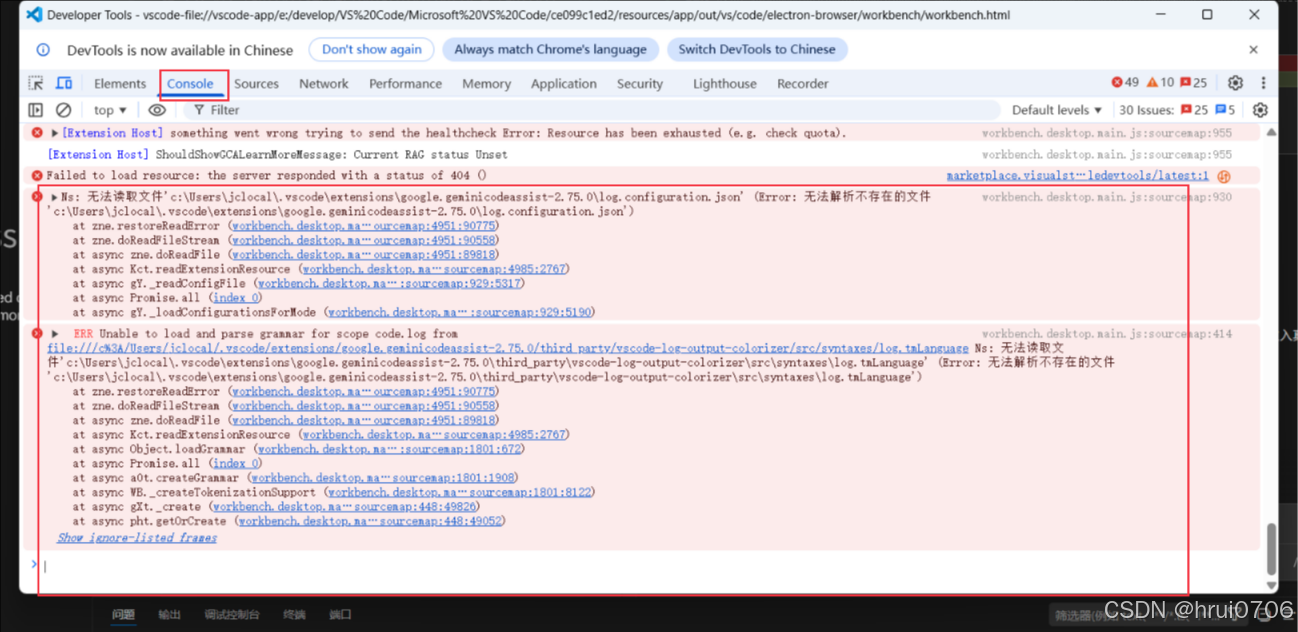The height and width of the screenshot is (632, 1298).
Task: Open gXt._create sourcemap:448:49826 link
Action: click(345, 507)
